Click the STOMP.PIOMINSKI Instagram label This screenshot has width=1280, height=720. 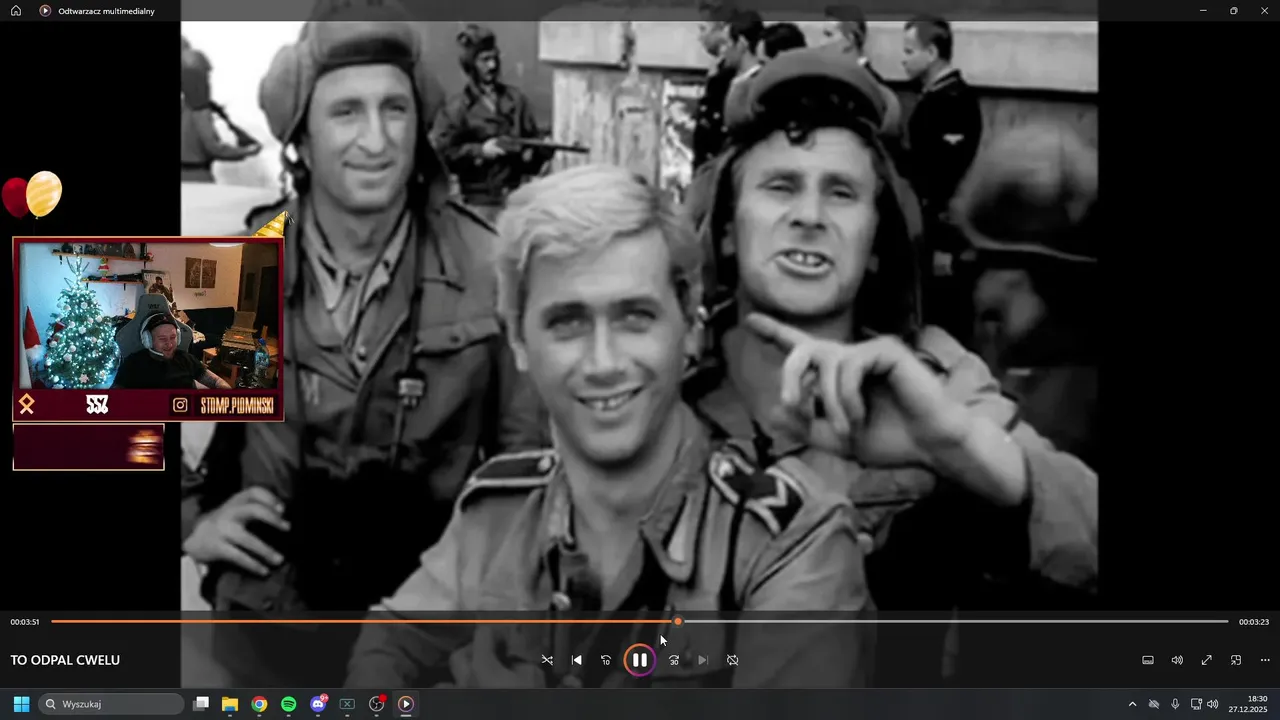pyautogui.click(x=237, y=405)
